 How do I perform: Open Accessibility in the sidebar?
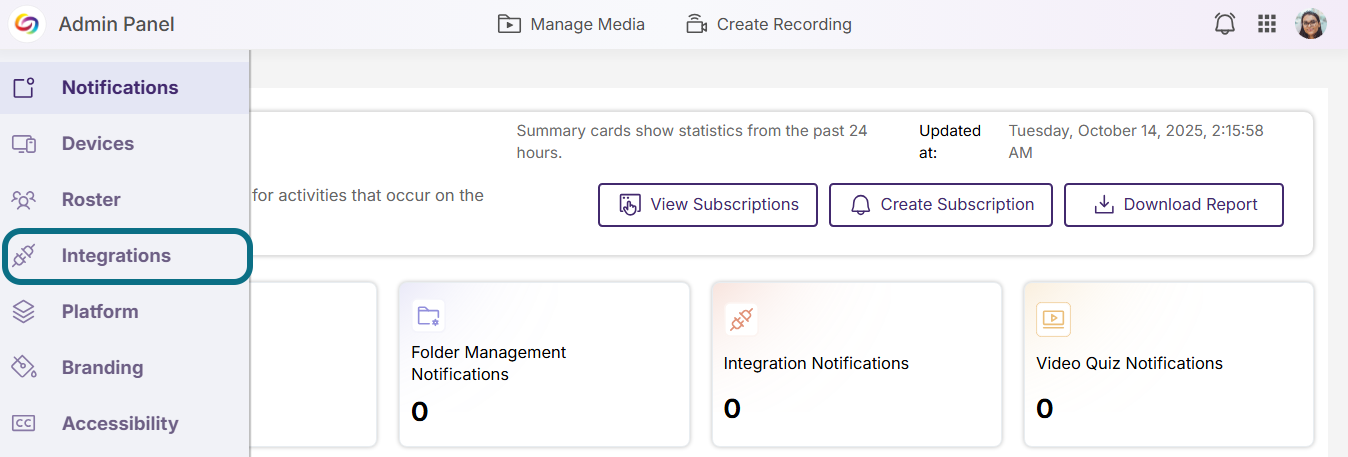124,424
